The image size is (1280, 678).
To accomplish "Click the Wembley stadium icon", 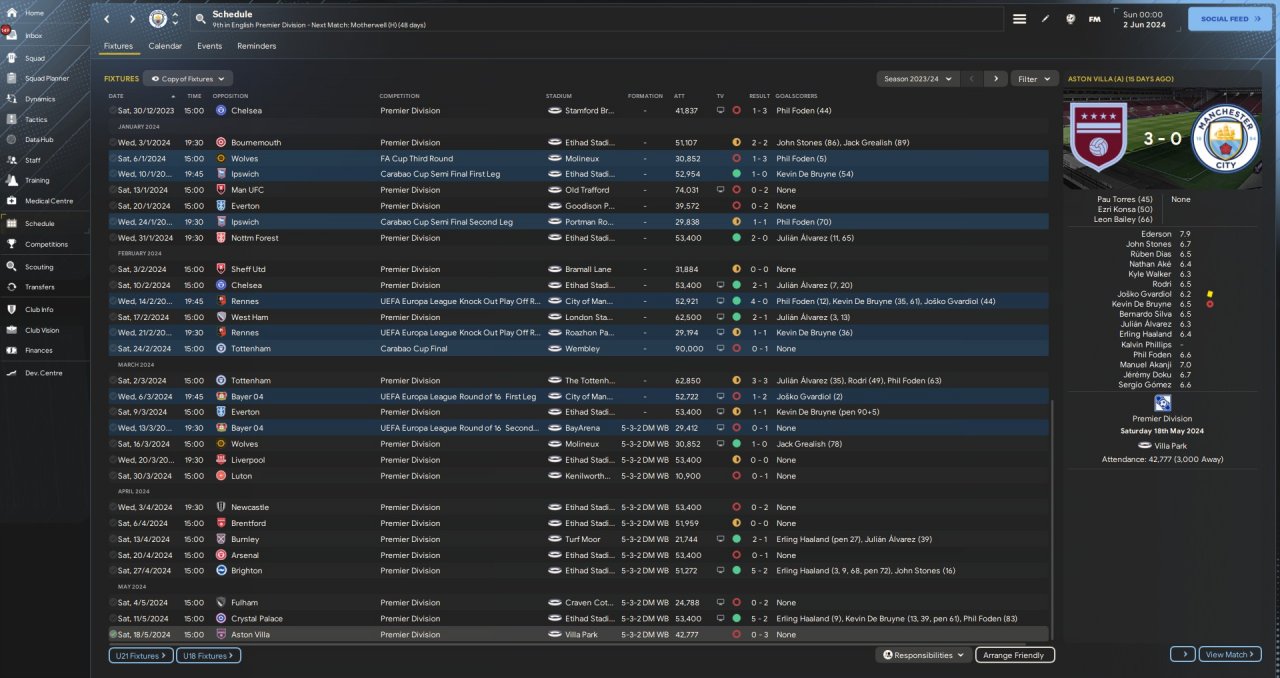I will 554,349.
